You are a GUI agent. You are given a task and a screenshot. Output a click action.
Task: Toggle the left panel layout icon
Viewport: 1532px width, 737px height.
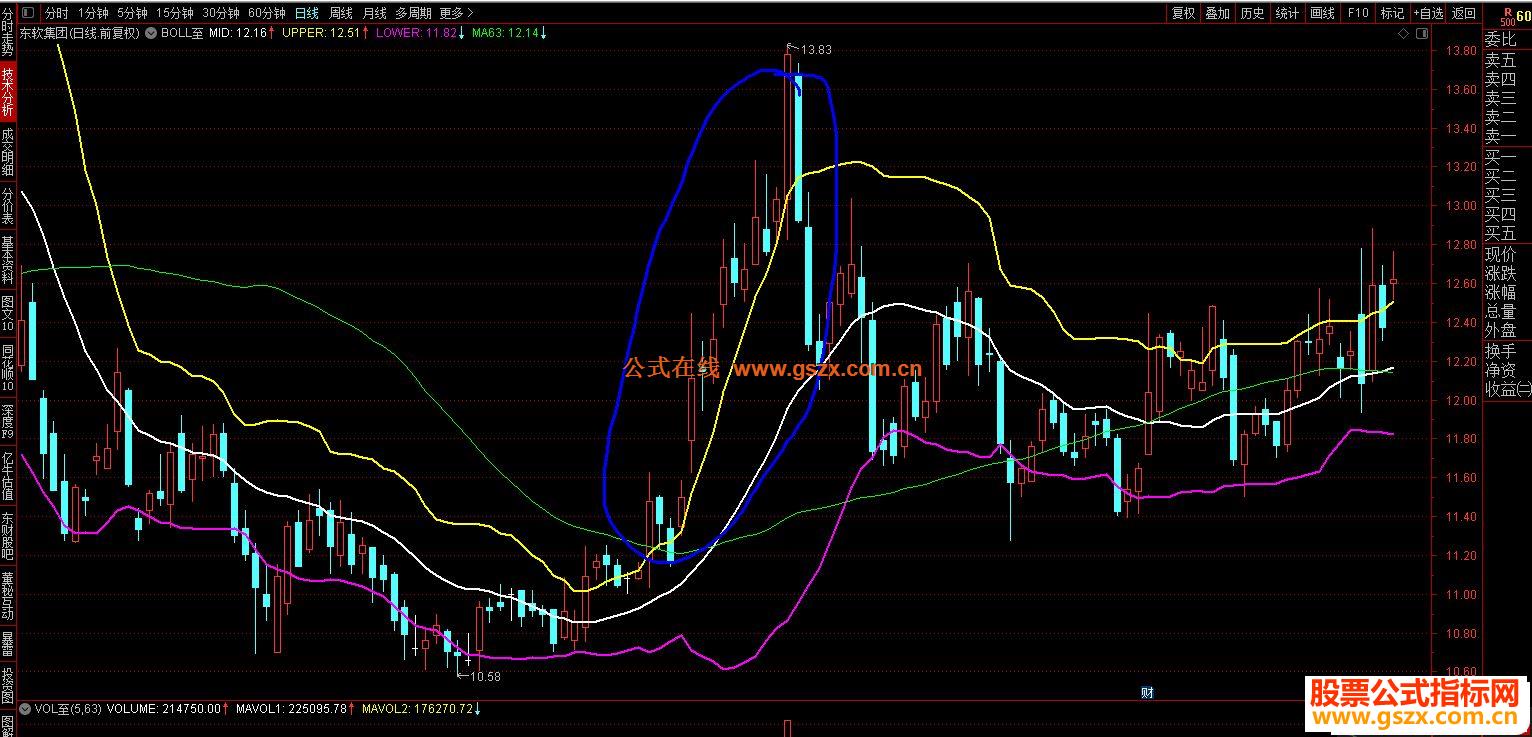pos(26,13)
